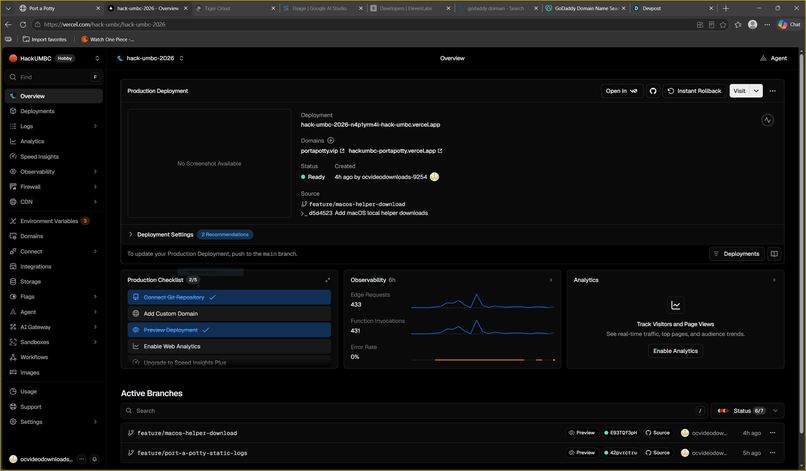
Task: Click the Instant Rollback button
Action: click(694, 91)
